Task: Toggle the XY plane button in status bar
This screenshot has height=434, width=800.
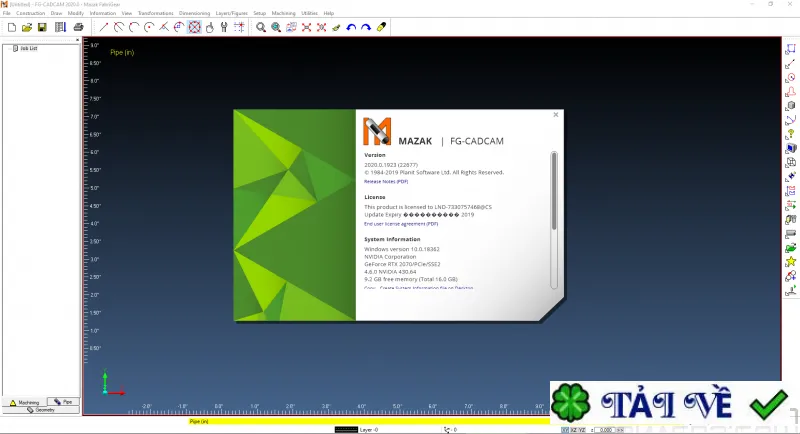Action: point(565,430)
